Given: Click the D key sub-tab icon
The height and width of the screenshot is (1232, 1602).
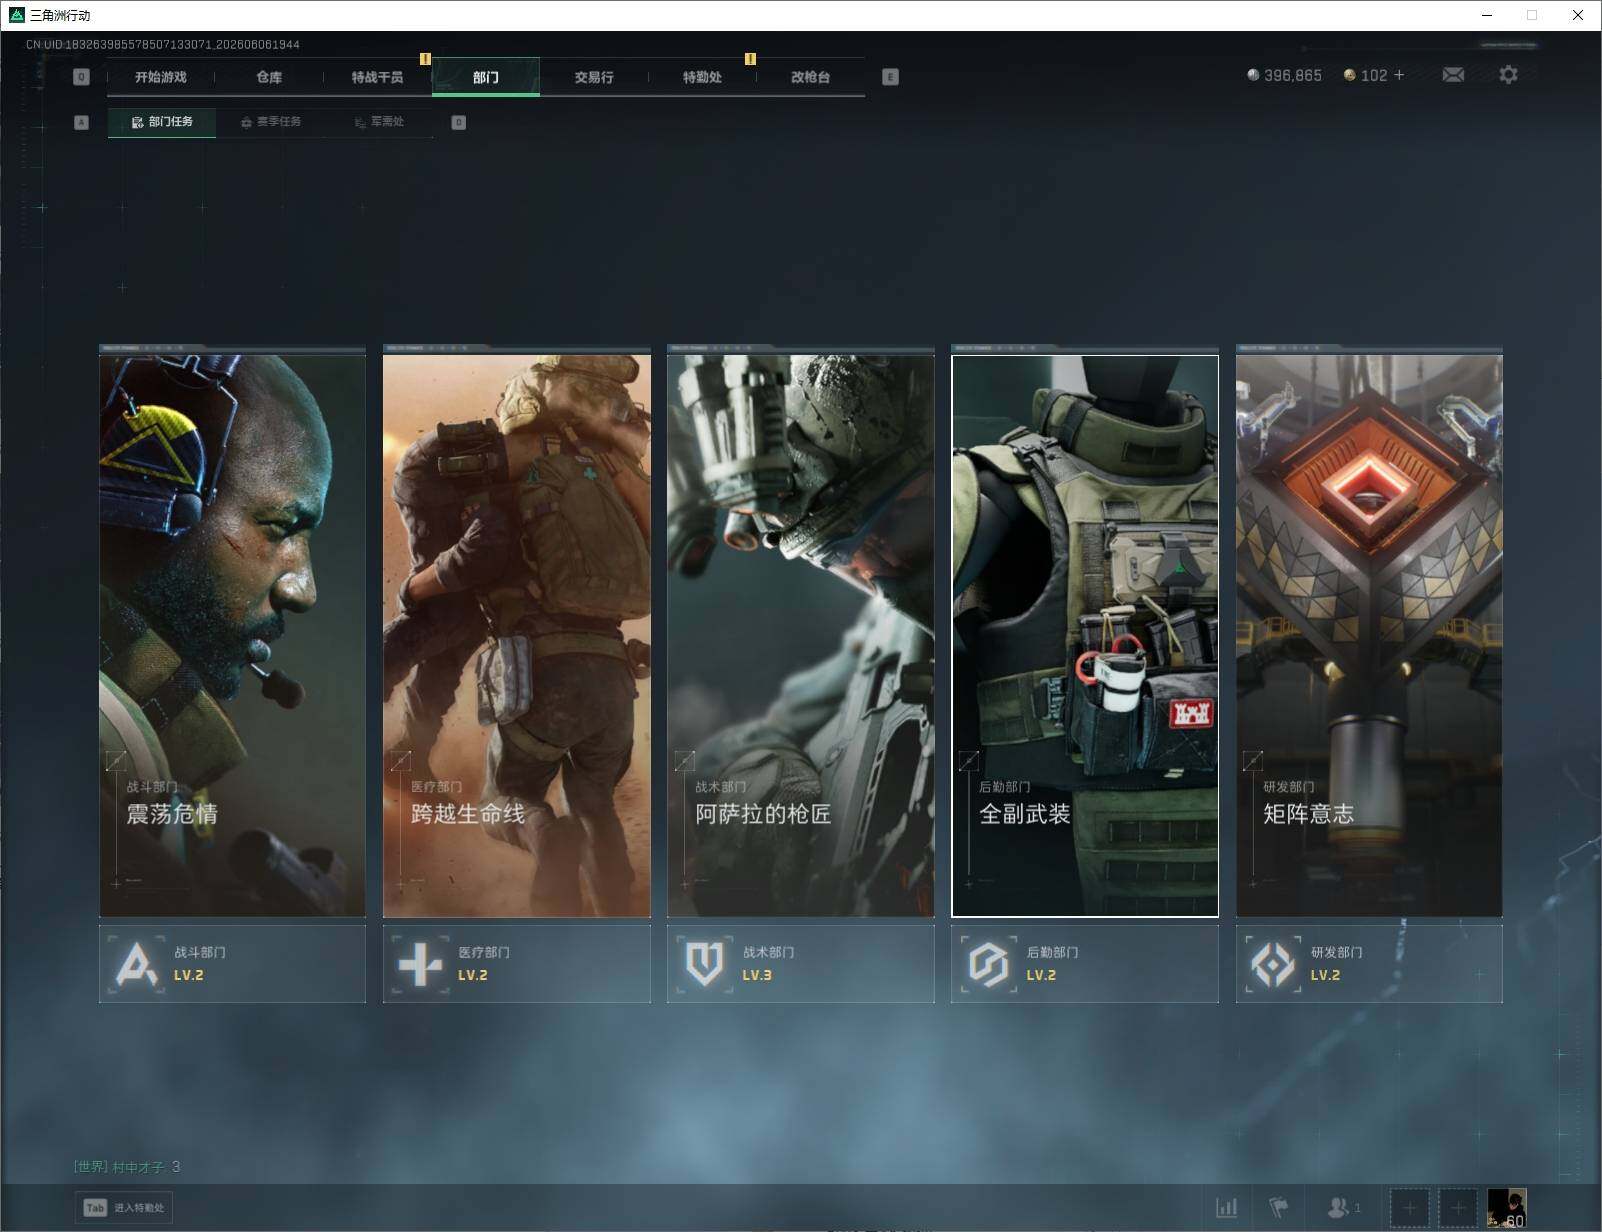Looking at the screenshot, I should pyautogui.click(x=458, y=122).
